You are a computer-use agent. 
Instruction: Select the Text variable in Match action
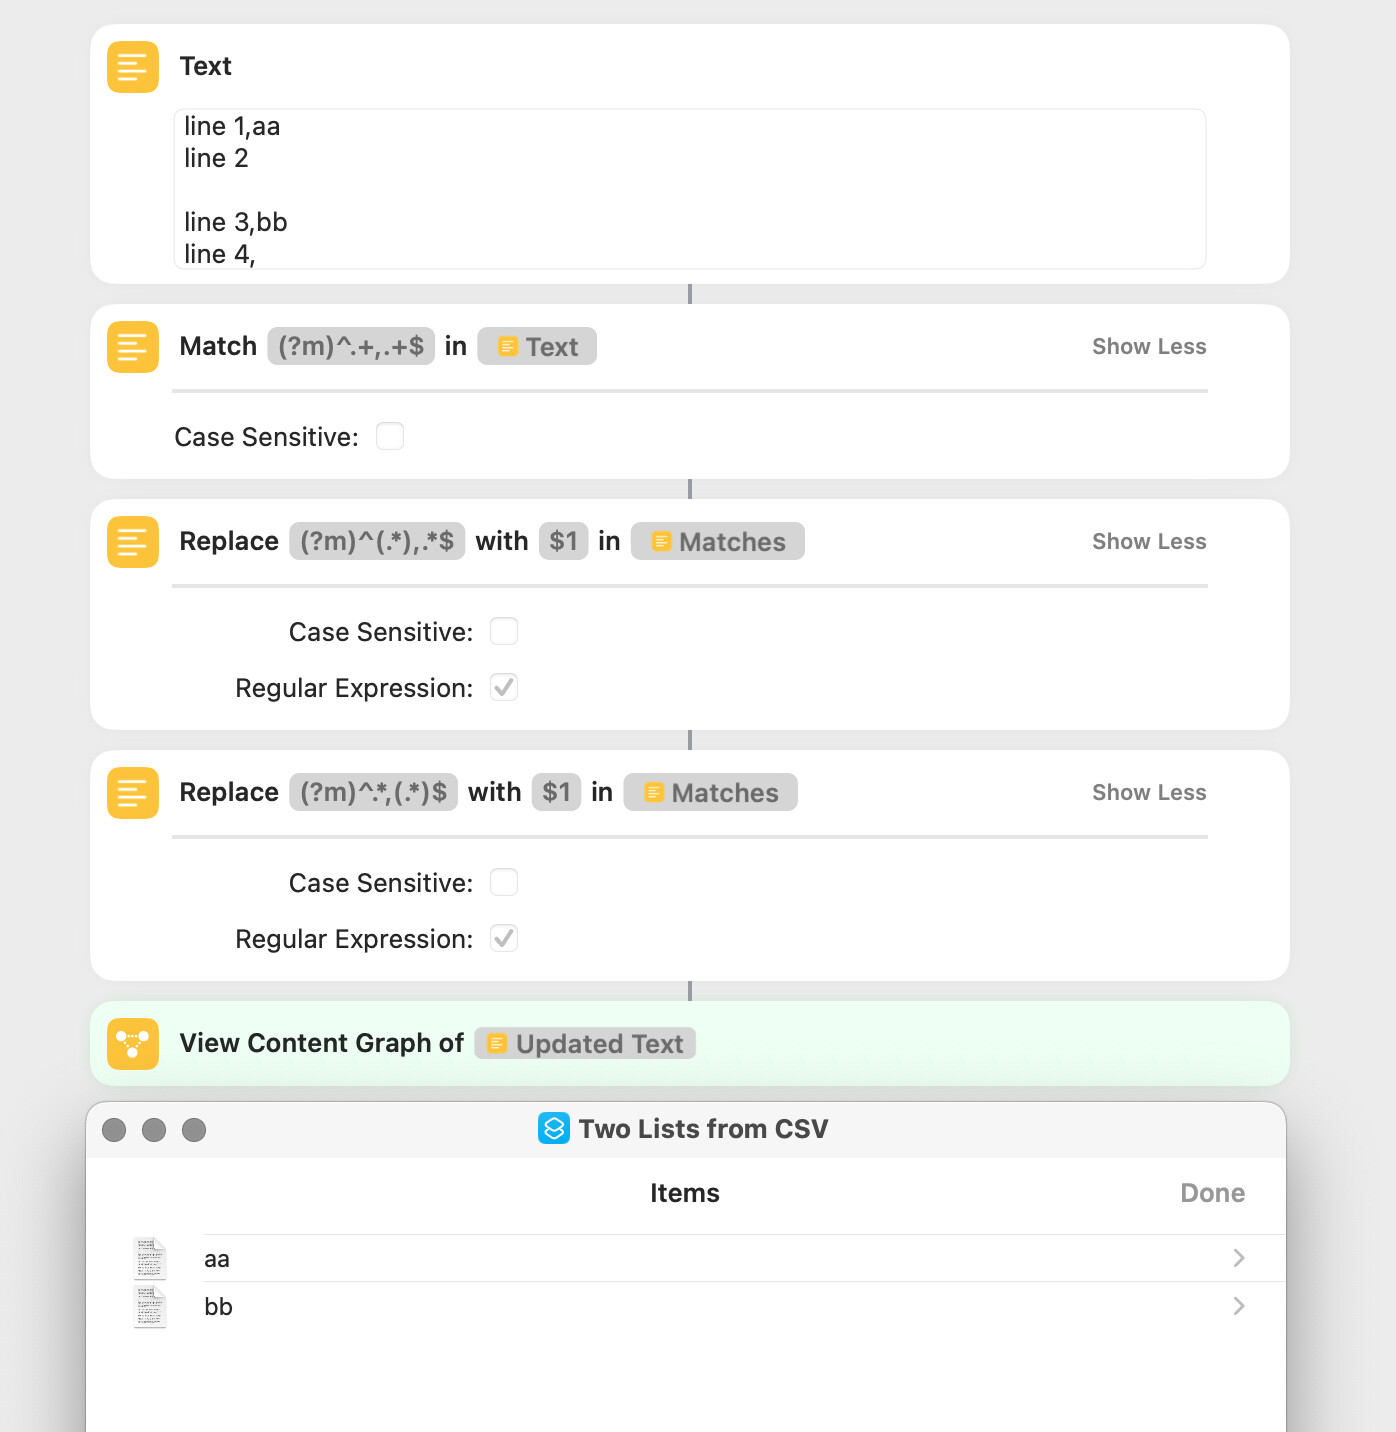pyautogui.click(x=537, y=347)
